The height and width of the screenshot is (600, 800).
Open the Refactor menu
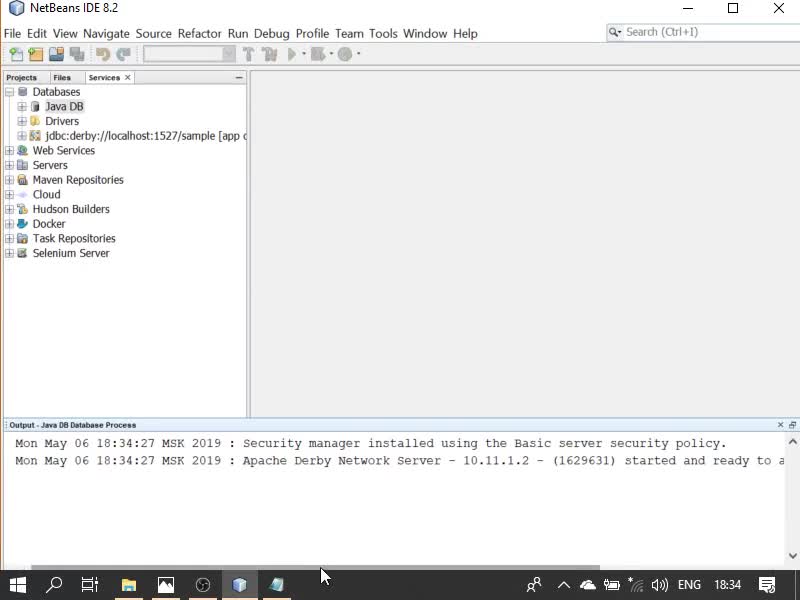point(199,34)
